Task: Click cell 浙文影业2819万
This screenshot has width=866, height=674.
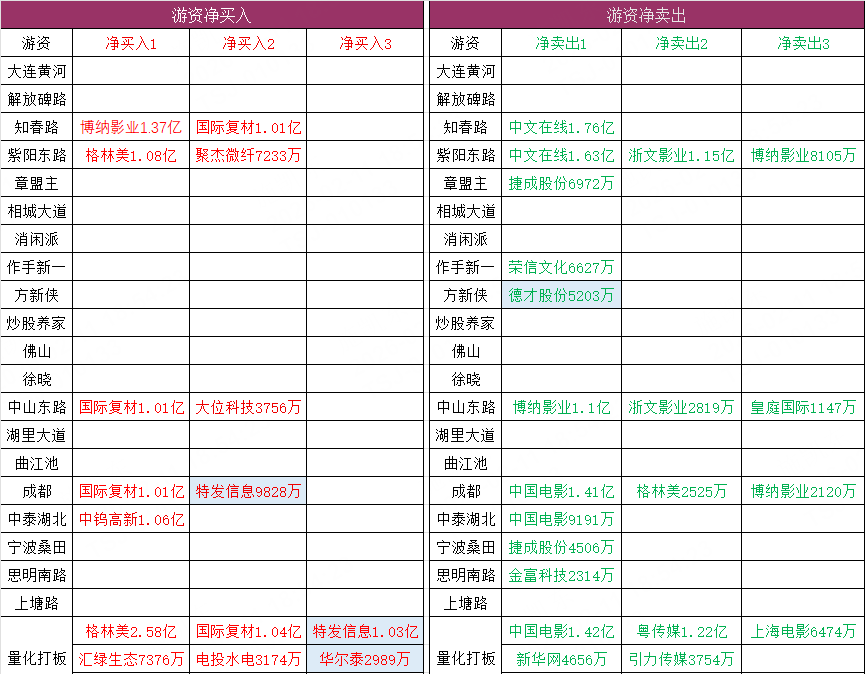Action: (682, 407)
